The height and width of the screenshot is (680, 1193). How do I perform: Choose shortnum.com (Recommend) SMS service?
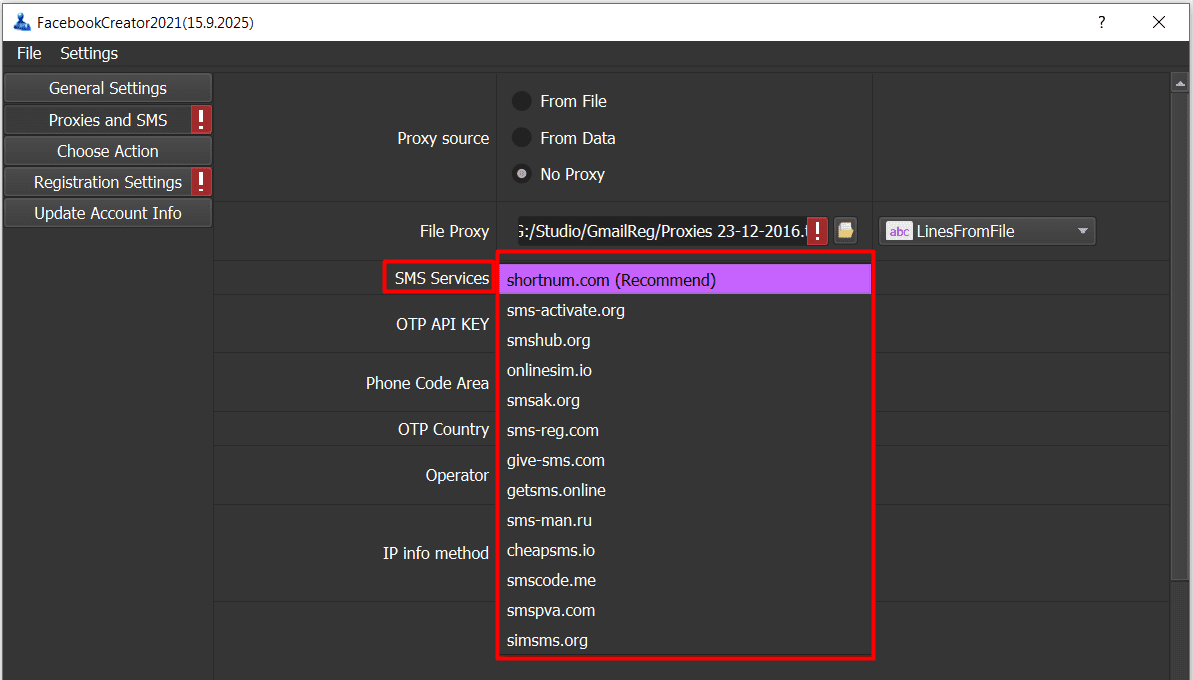685,280
